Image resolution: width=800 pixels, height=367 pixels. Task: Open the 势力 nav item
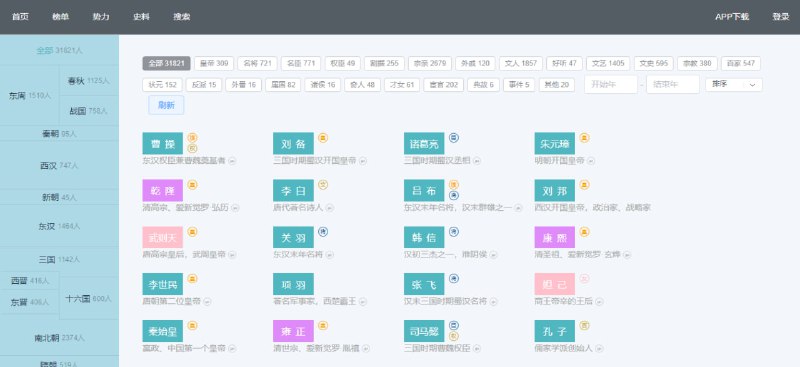[101, 17]
